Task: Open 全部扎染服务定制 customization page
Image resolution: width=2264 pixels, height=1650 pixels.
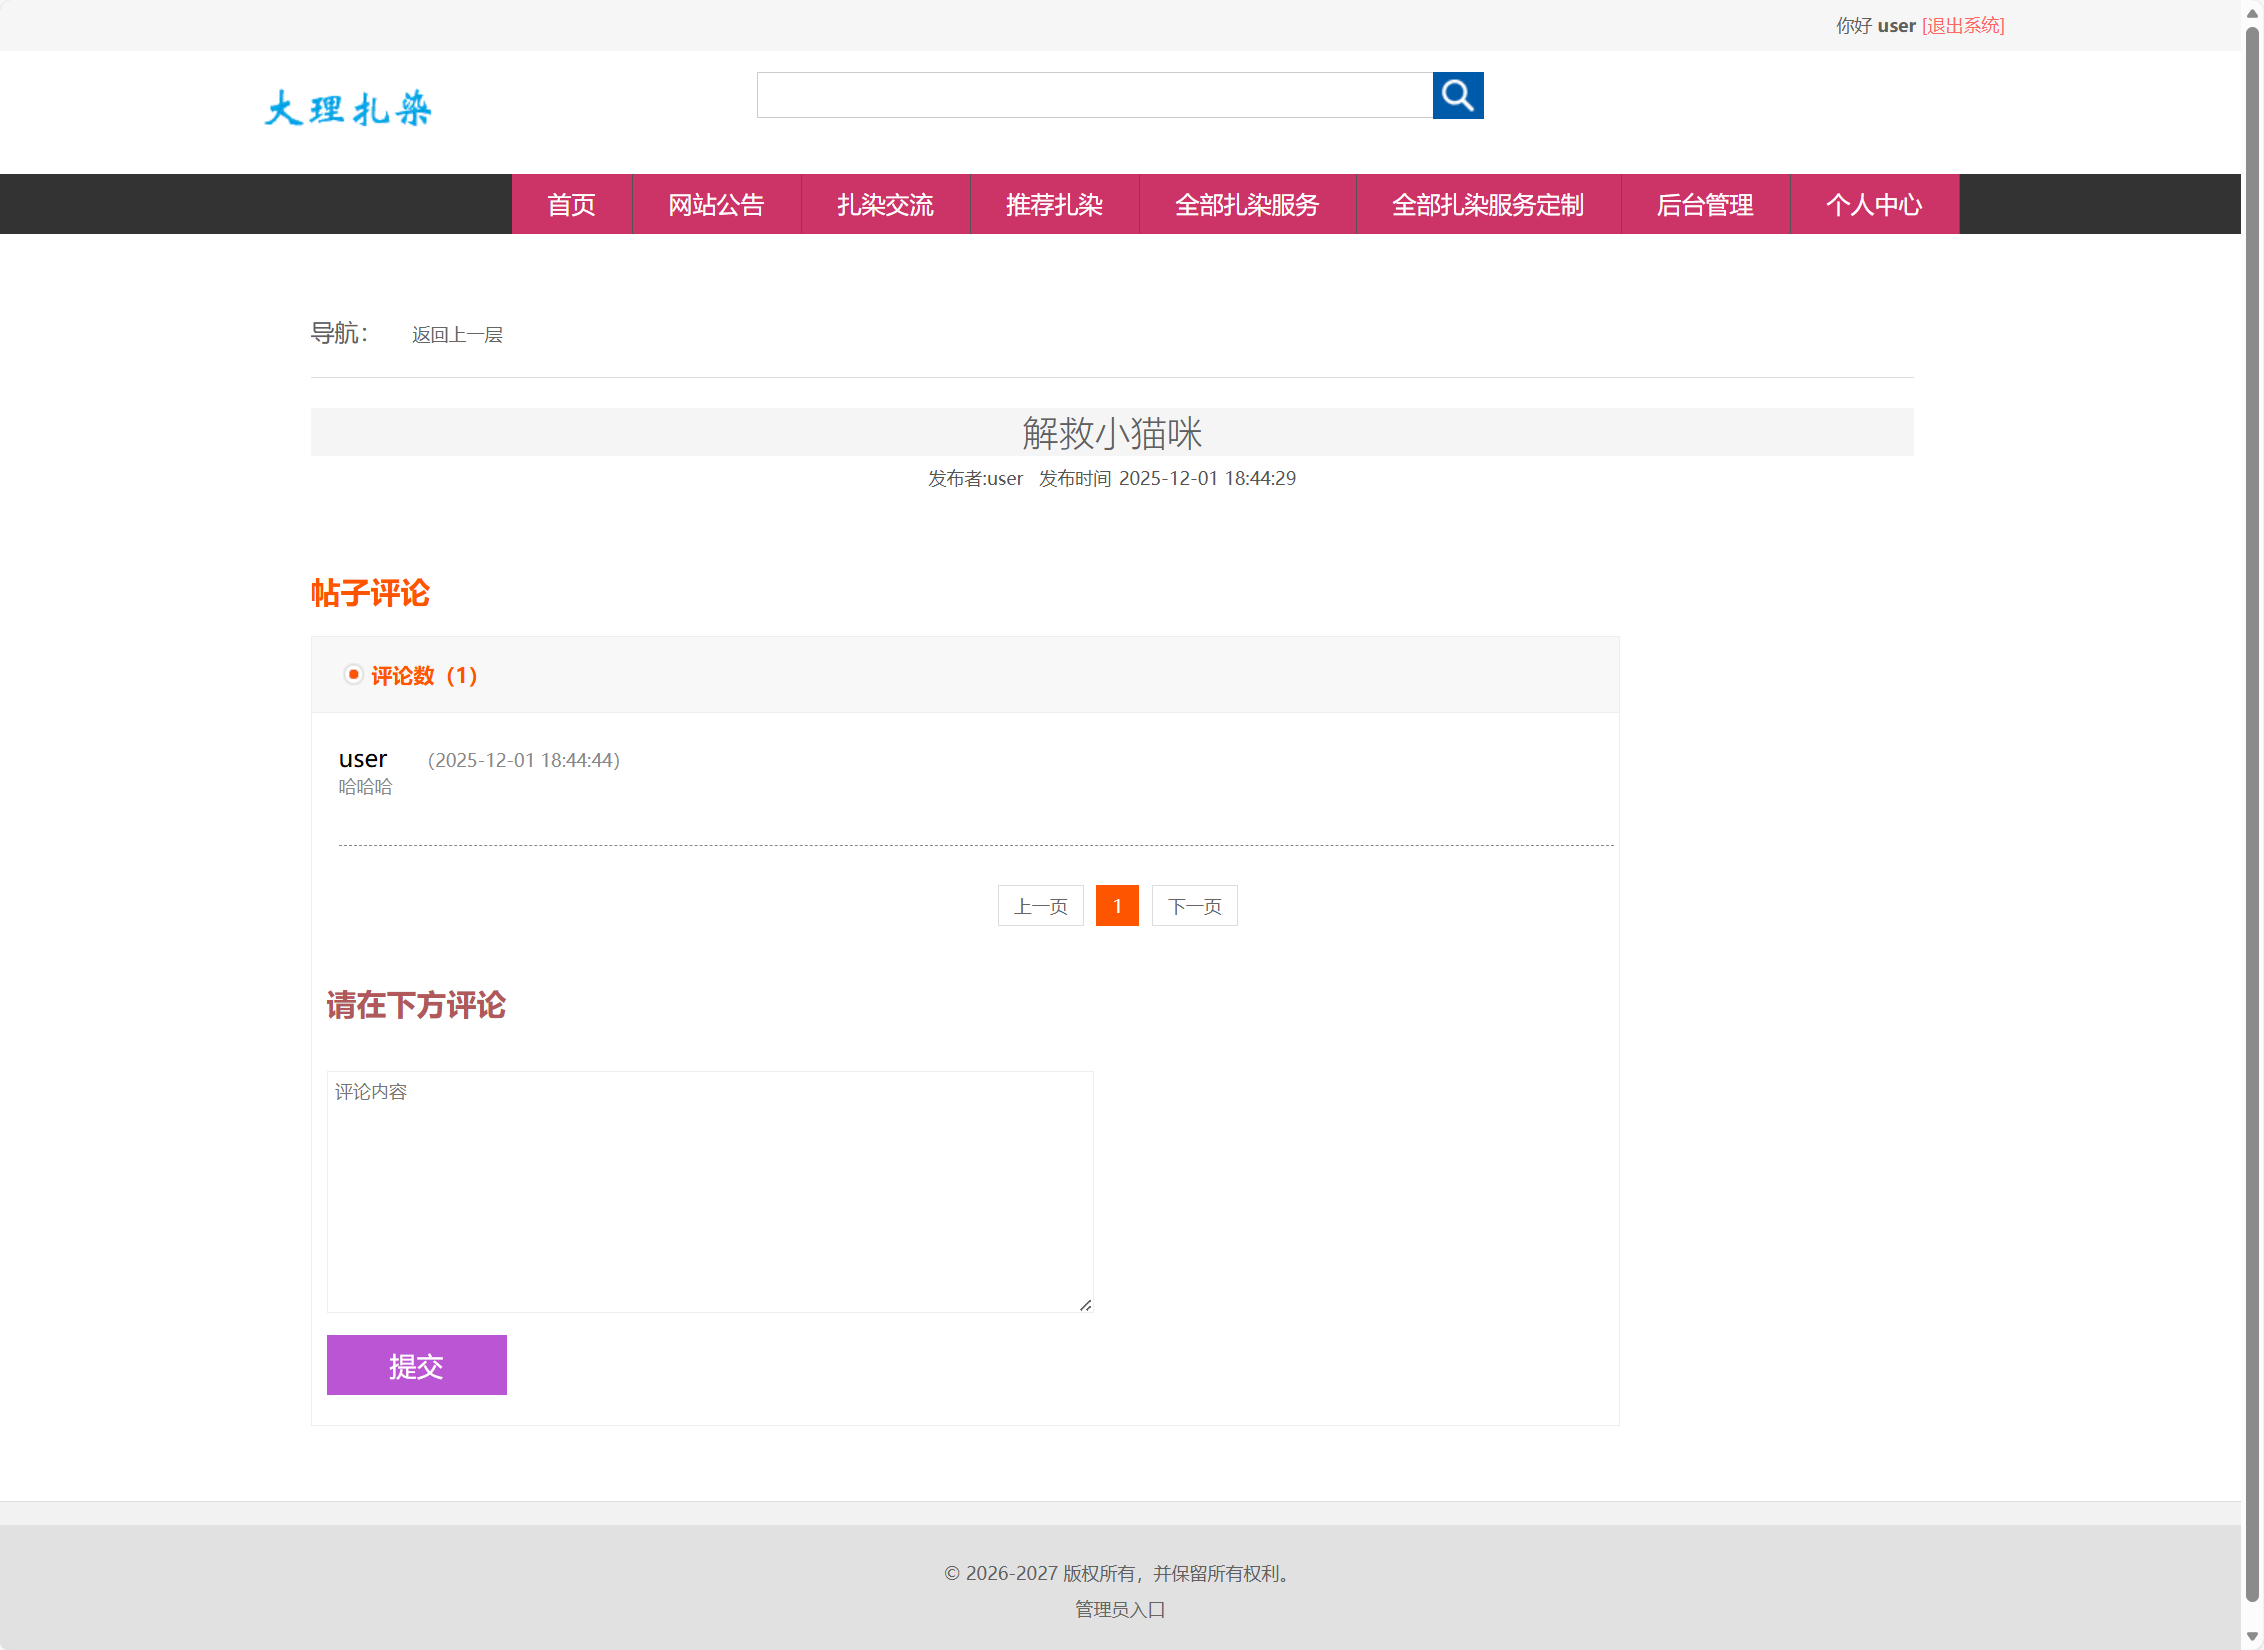Action: click(x=1487, y=204)
